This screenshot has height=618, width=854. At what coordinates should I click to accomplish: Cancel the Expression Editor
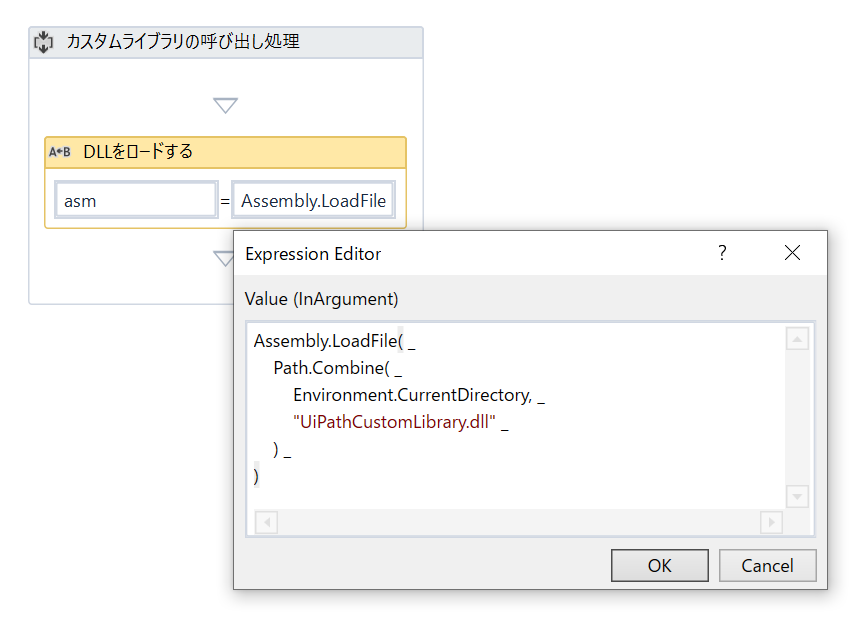tap(767, 566)
